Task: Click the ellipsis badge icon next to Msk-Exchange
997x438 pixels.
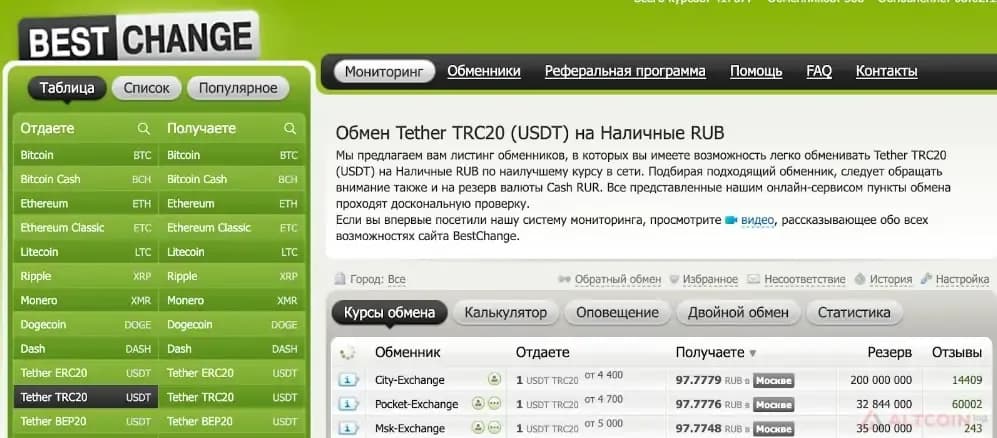Action: point(494,427)
